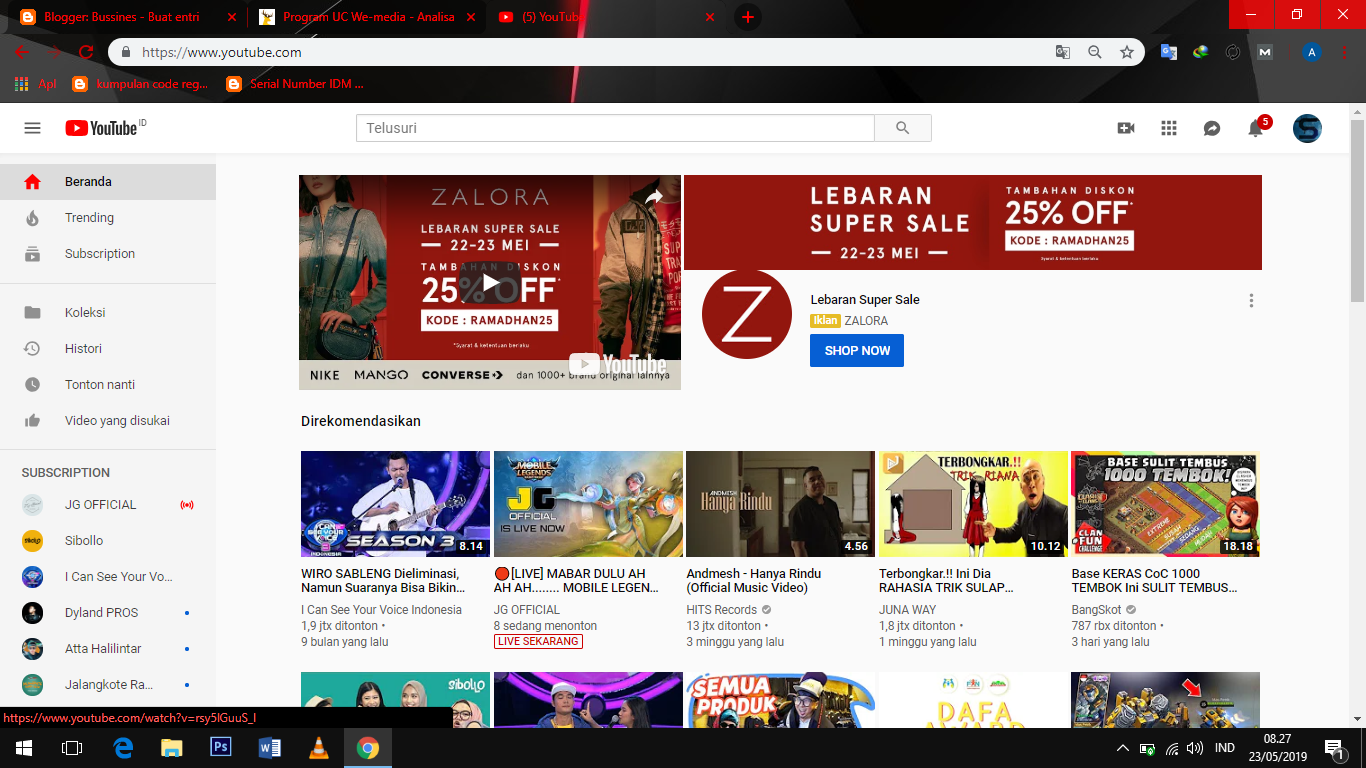Click Chrome back arrow
The height and width of the screenshot is (768, 1366).
(x=22, y=52)
